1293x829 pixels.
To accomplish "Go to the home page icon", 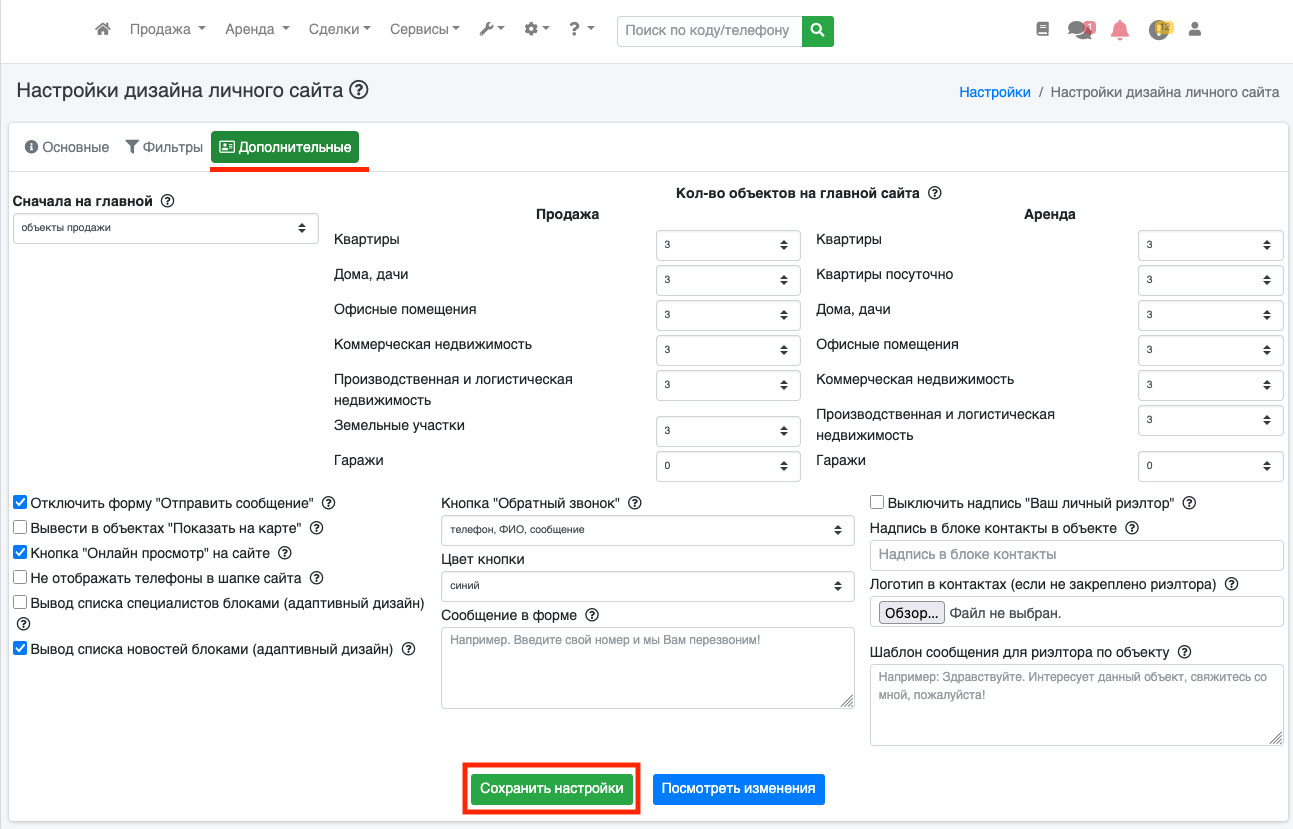I will pyautogui.click(x=102, y=30).
